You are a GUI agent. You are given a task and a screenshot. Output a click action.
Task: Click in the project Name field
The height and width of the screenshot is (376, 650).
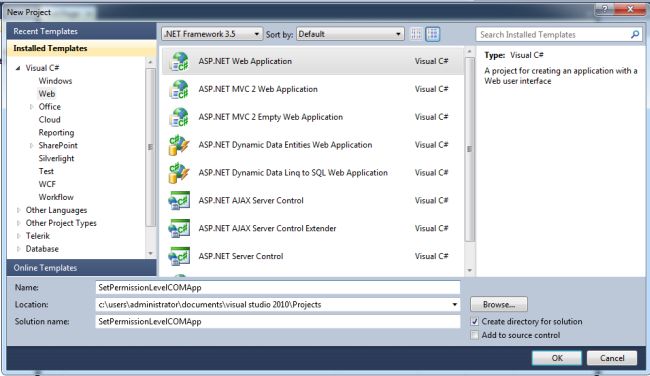pos(278,287)
